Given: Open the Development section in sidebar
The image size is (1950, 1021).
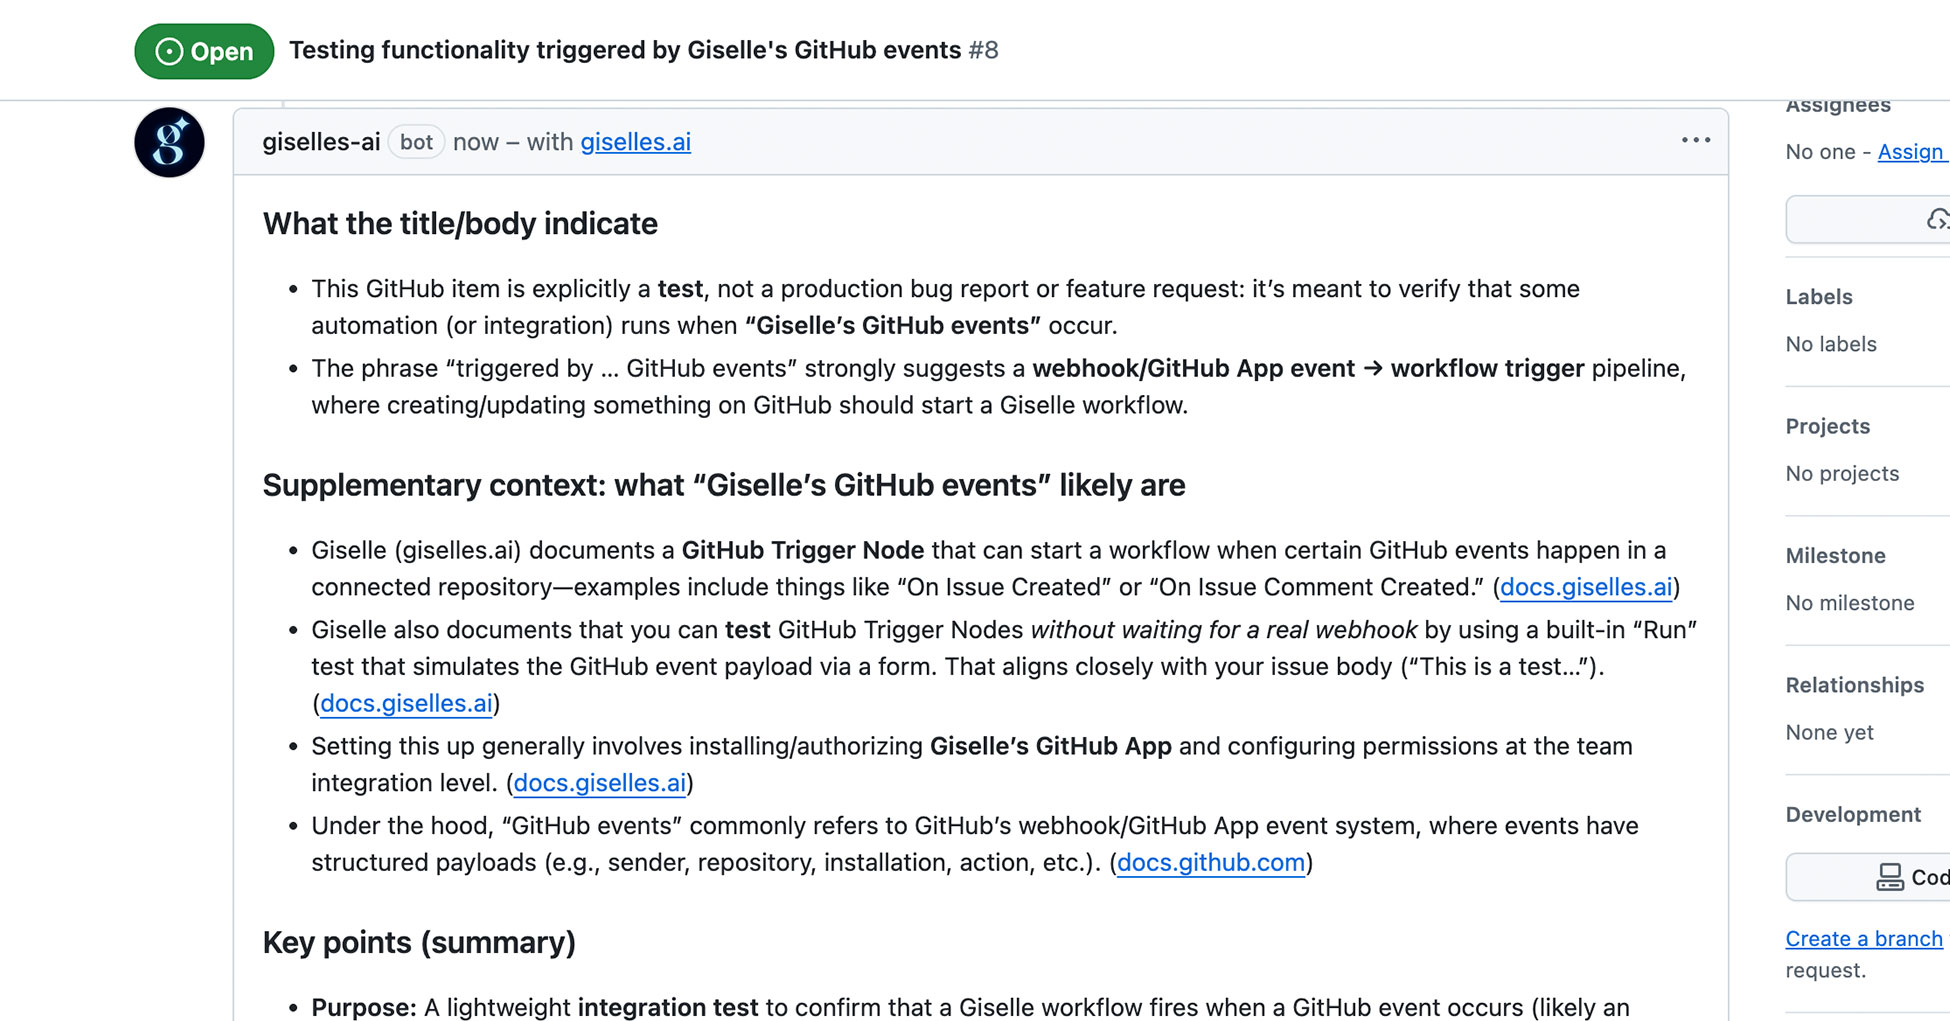Looking at the screenshot, I should point(1852,814).
